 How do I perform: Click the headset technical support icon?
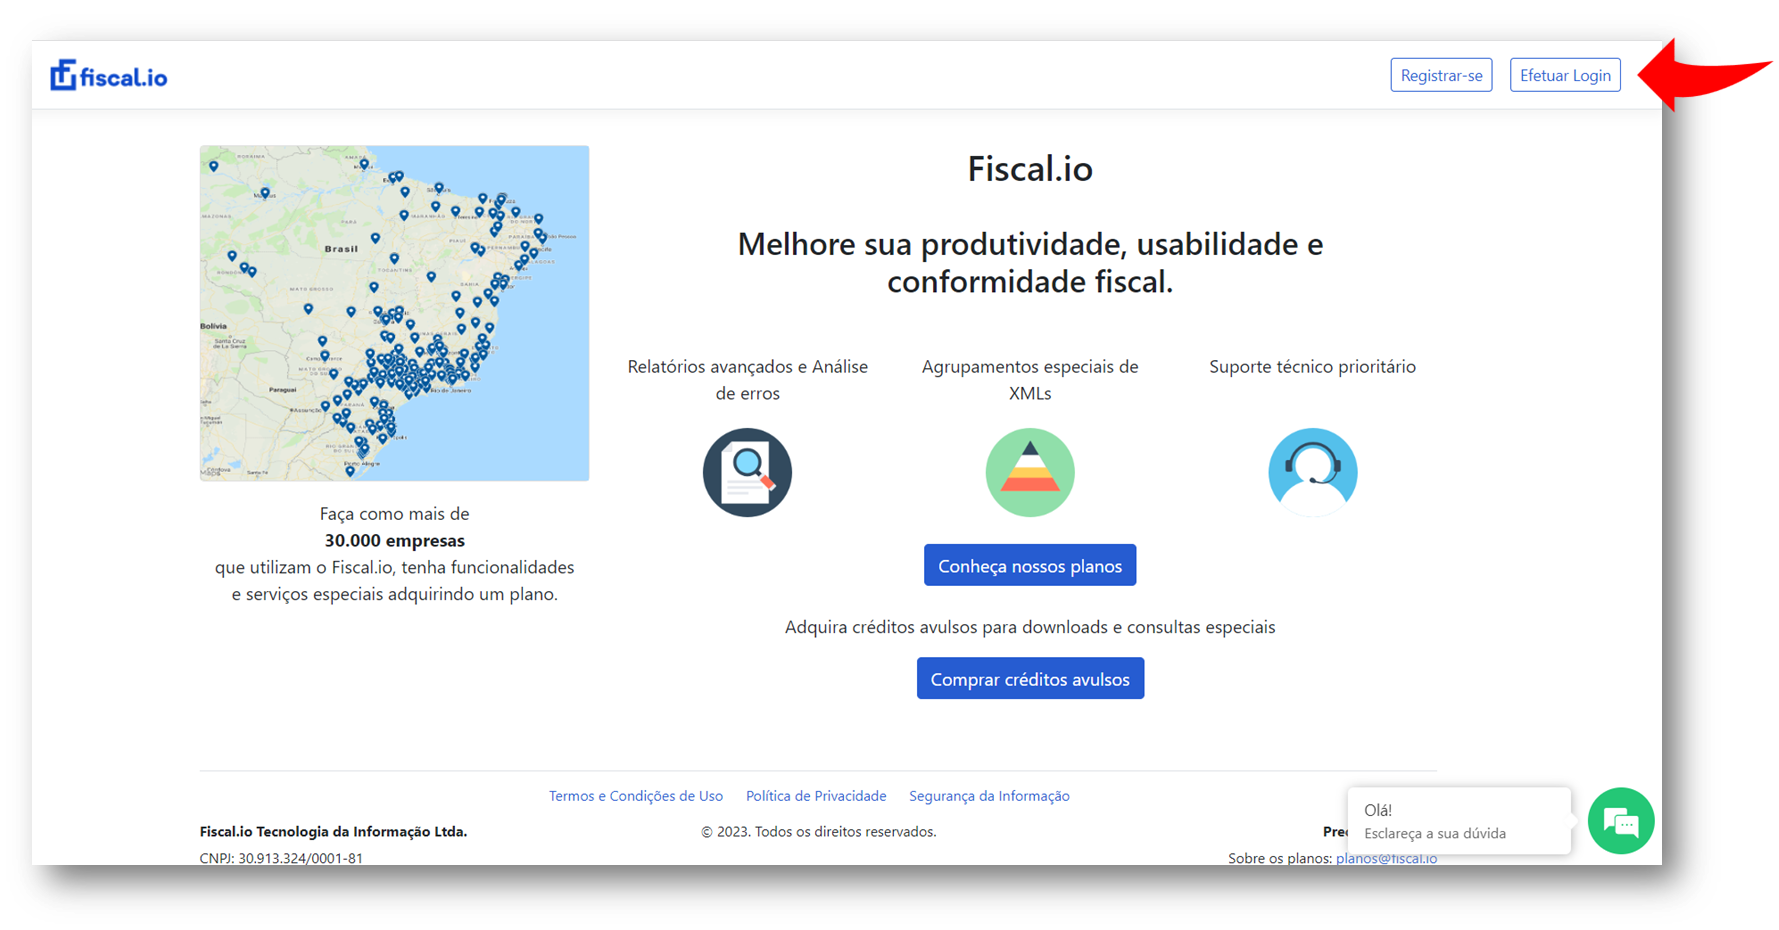(1313, 472)
